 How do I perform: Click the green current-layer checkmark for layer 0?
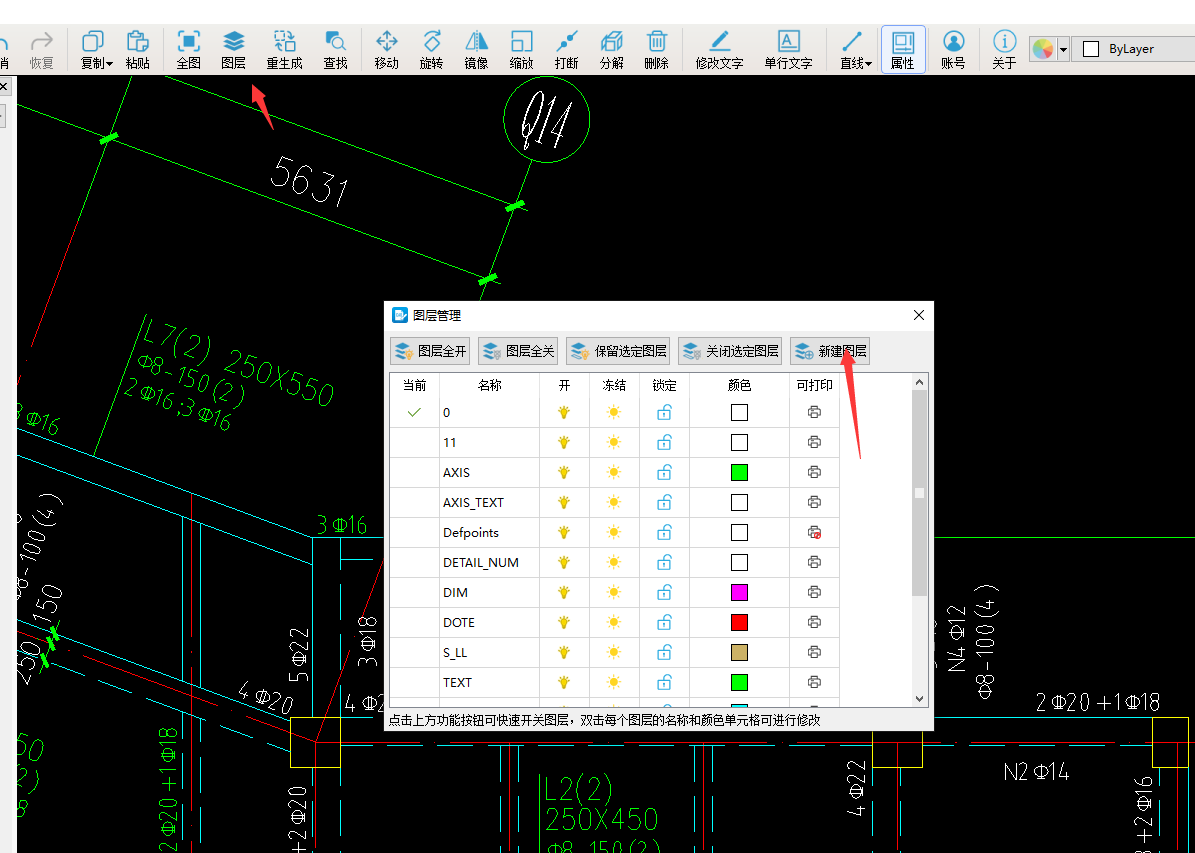click(414, 412)
